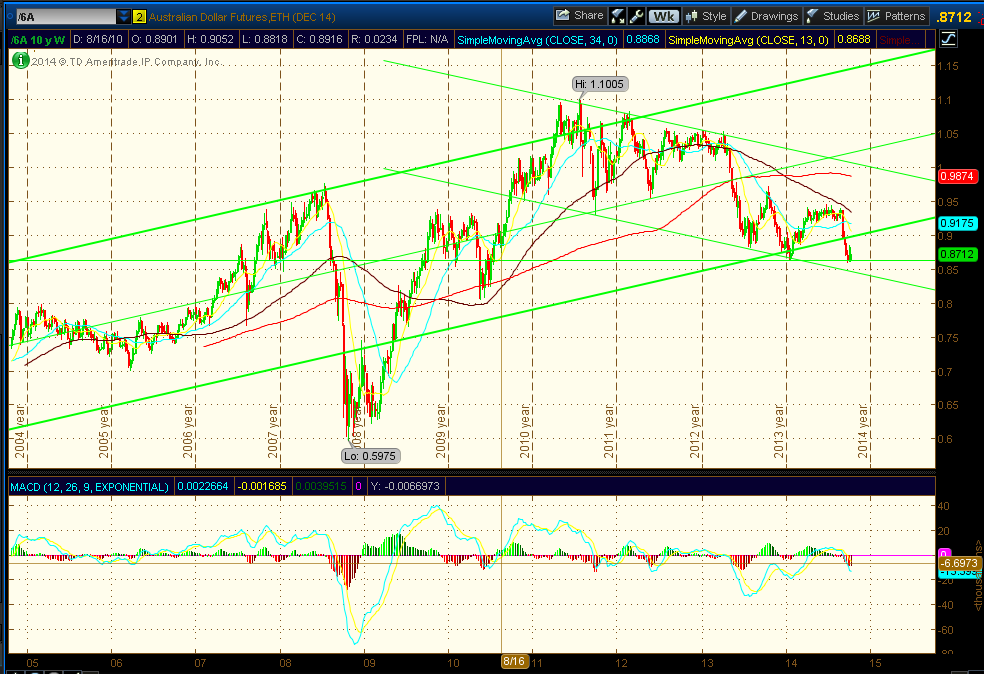Image resolution: width=984 pixels, height=674 pixels.
Task: Click the -0.001685 MACD average value
Action: (262, 486)
